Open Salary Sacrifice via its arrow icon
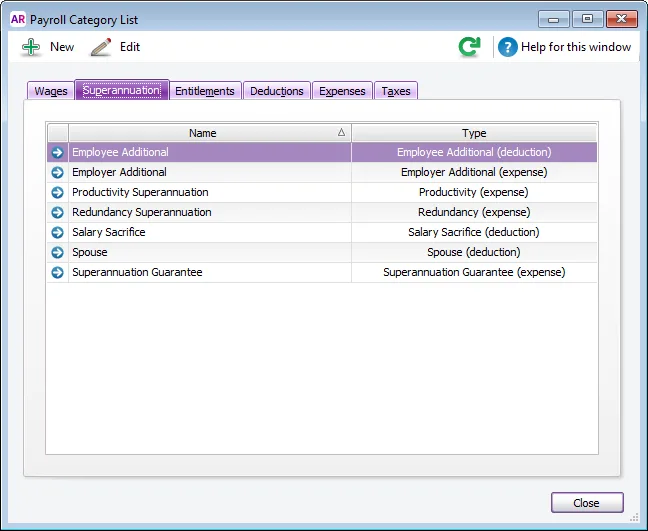Viewport: 648px width, 531px height. point(57,232)
